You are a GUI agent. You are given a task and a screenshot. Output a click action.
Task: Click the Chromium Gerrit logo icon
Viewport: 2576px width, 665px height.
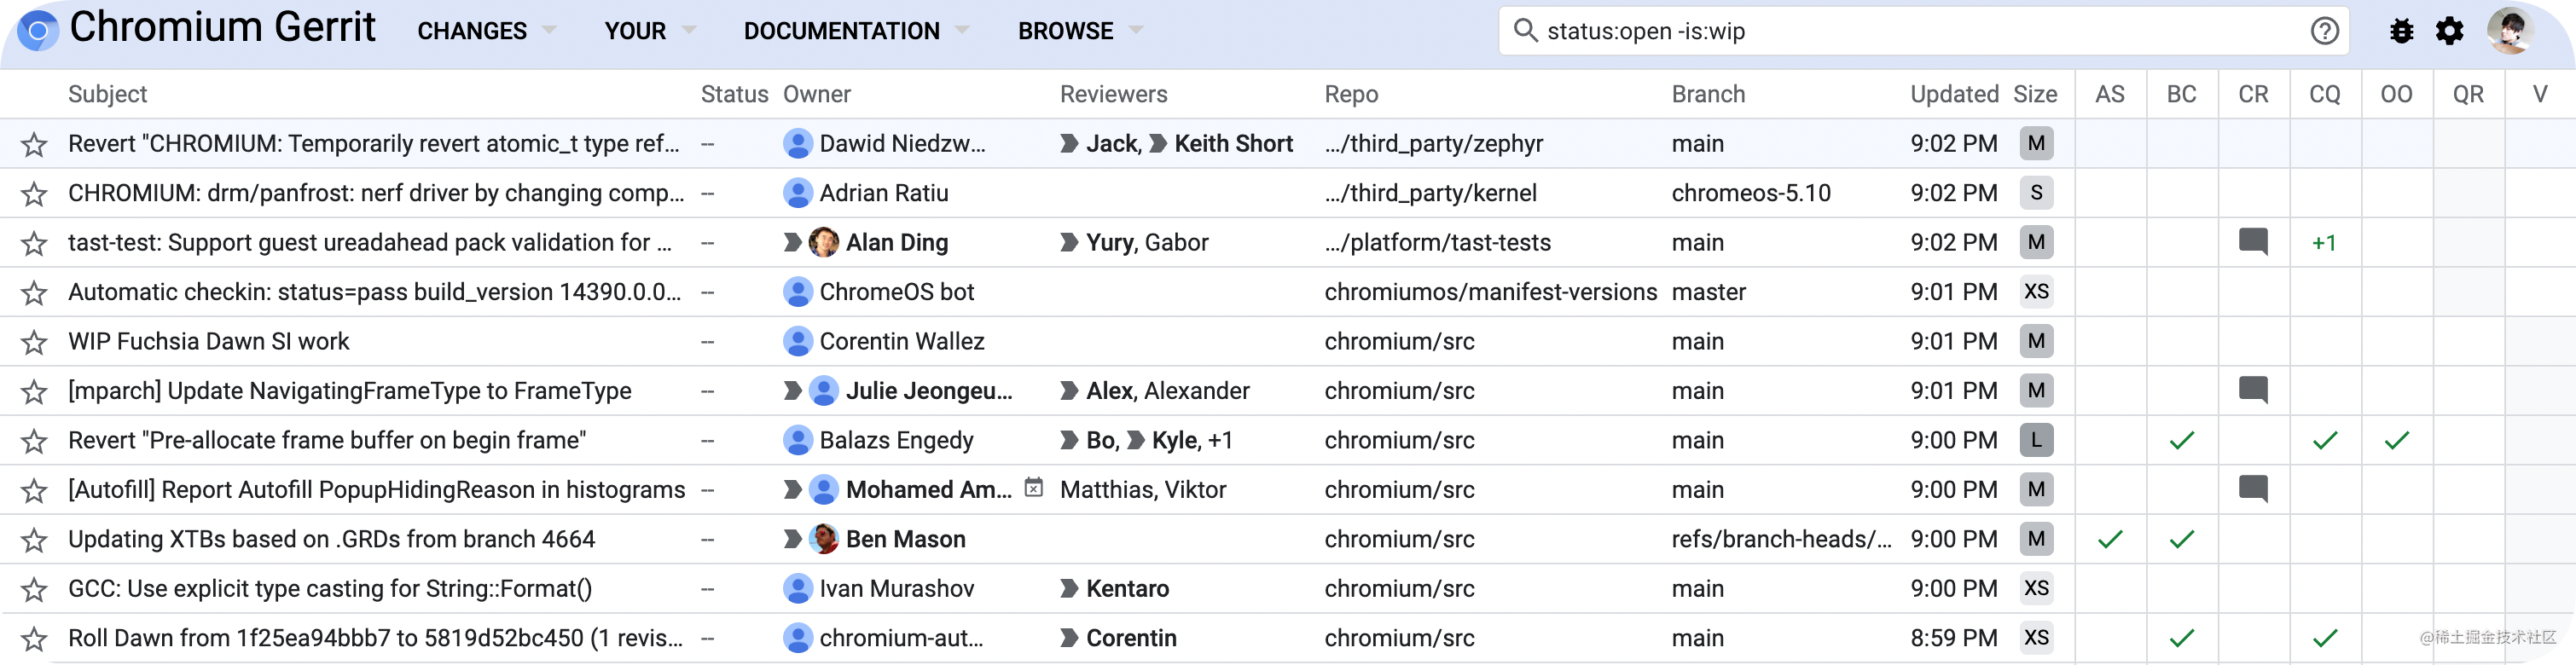[38, 31]
